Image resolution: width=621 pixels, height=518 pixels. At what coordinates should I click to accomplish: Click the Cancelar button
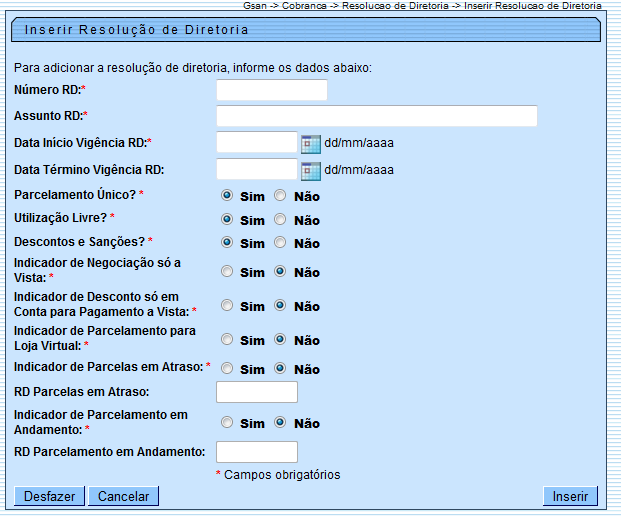[124, 497]
